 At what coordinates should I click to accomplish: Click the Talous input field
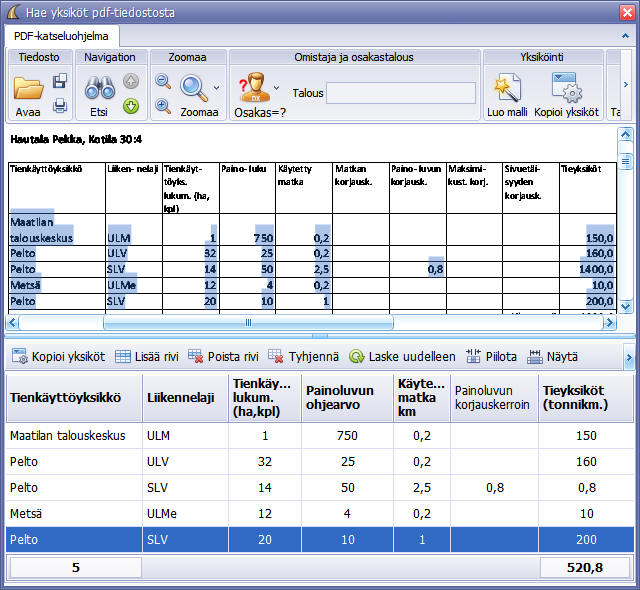[x=399, y=93]
